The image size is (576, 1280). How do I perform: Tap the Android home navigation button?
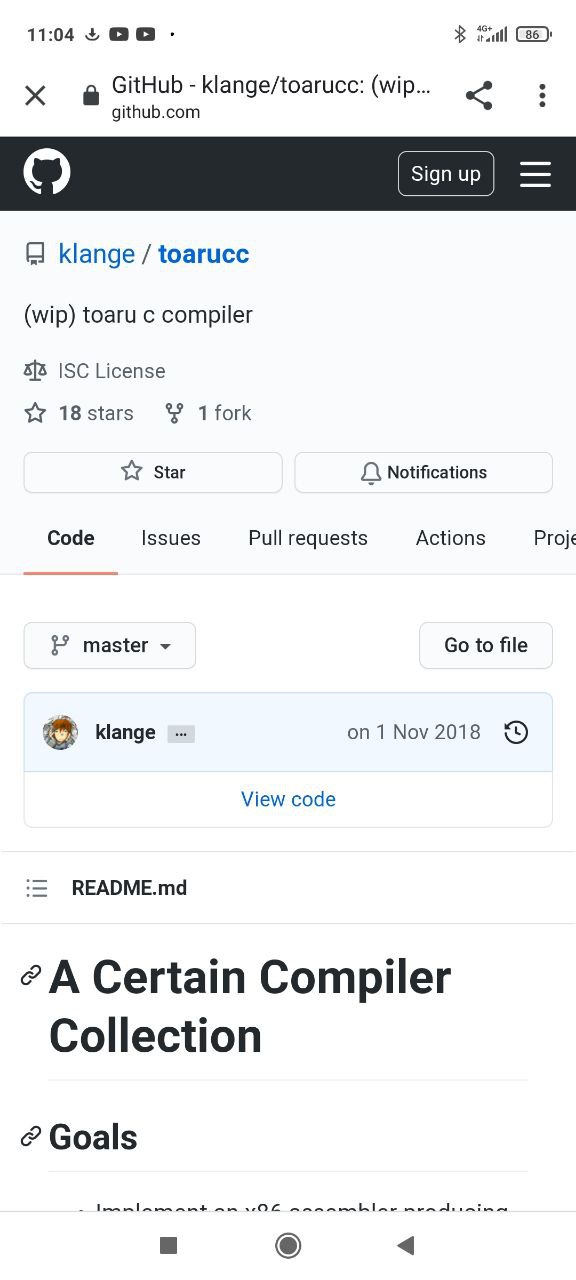point(288,1245)
